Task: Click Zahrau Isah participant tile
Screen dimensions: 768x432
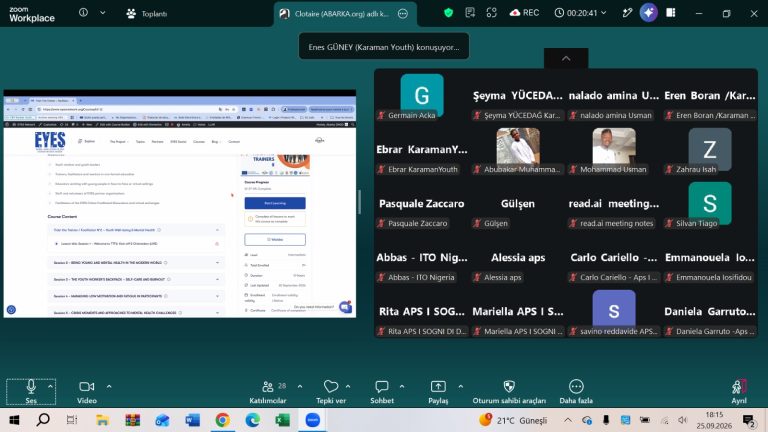Action: point(710,150)
